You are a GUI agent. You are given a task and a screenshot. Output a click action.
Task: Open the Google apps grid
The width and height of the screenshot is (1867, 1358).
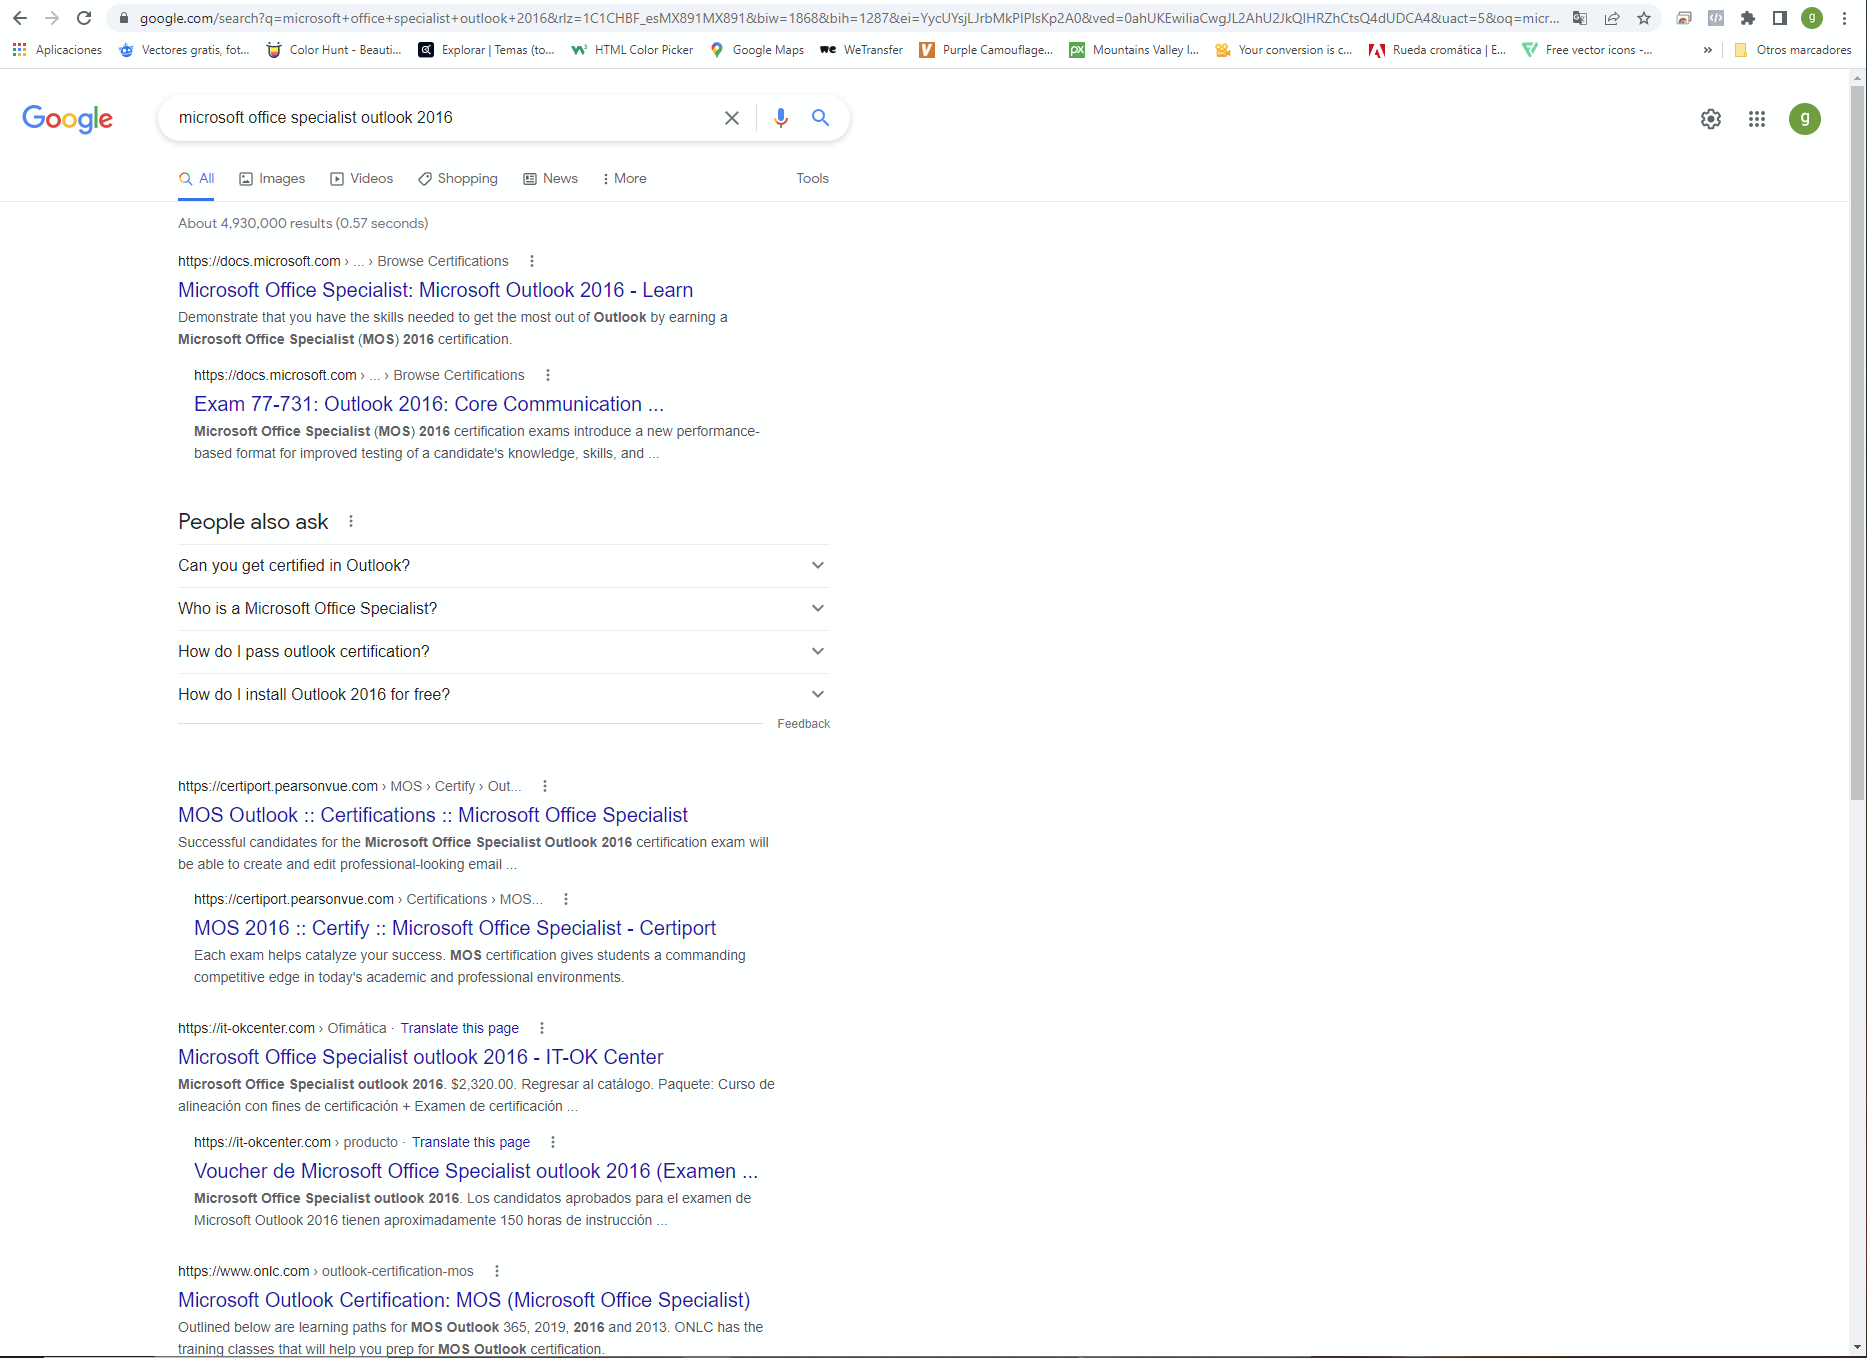tap(1757, 119)
